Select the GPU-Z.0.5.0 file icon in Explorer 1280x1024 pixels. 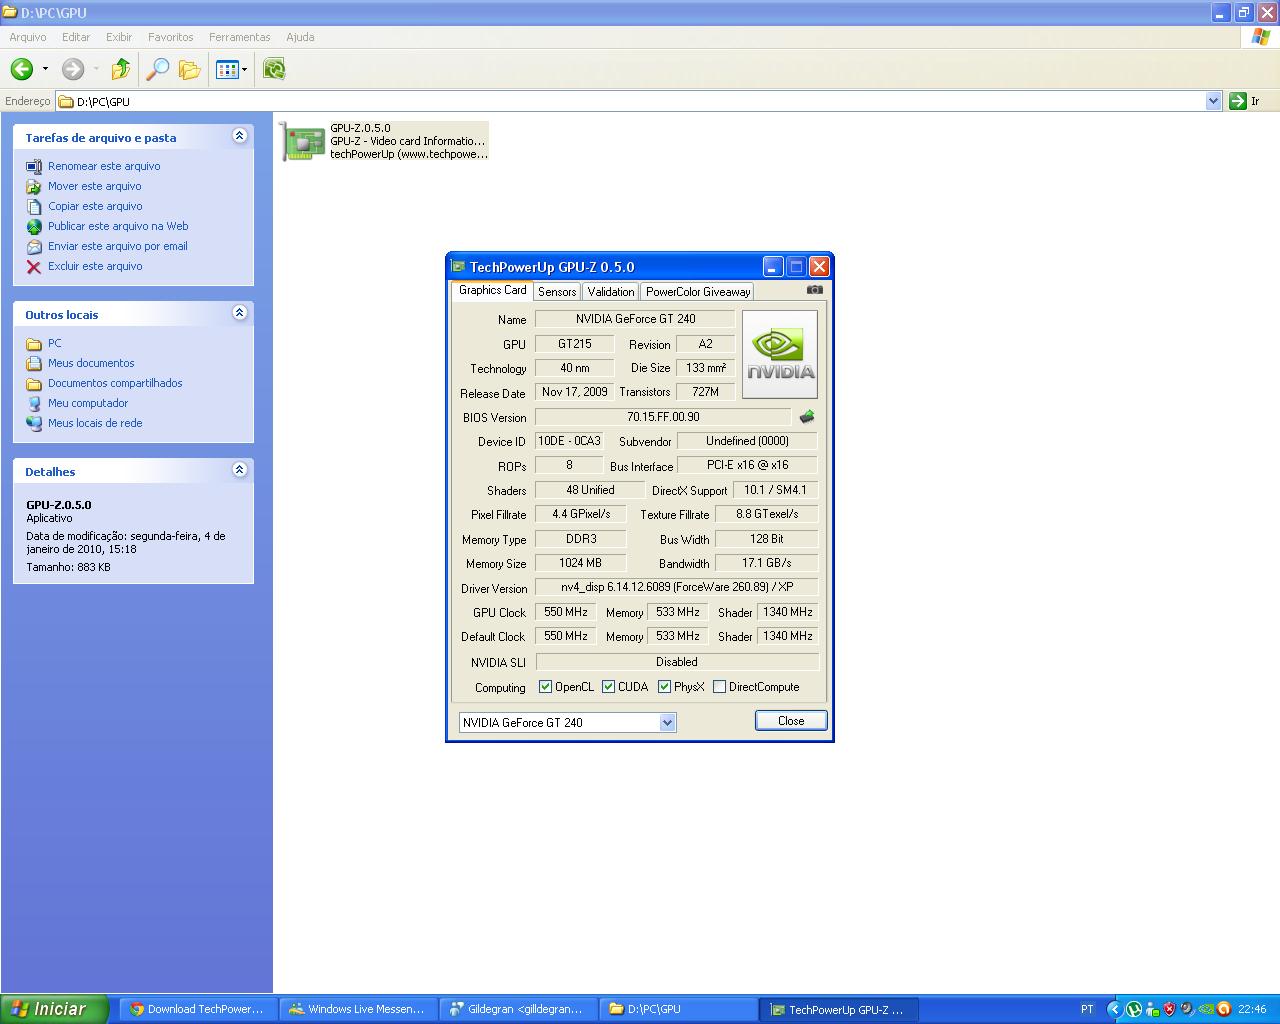click(303, 141)
